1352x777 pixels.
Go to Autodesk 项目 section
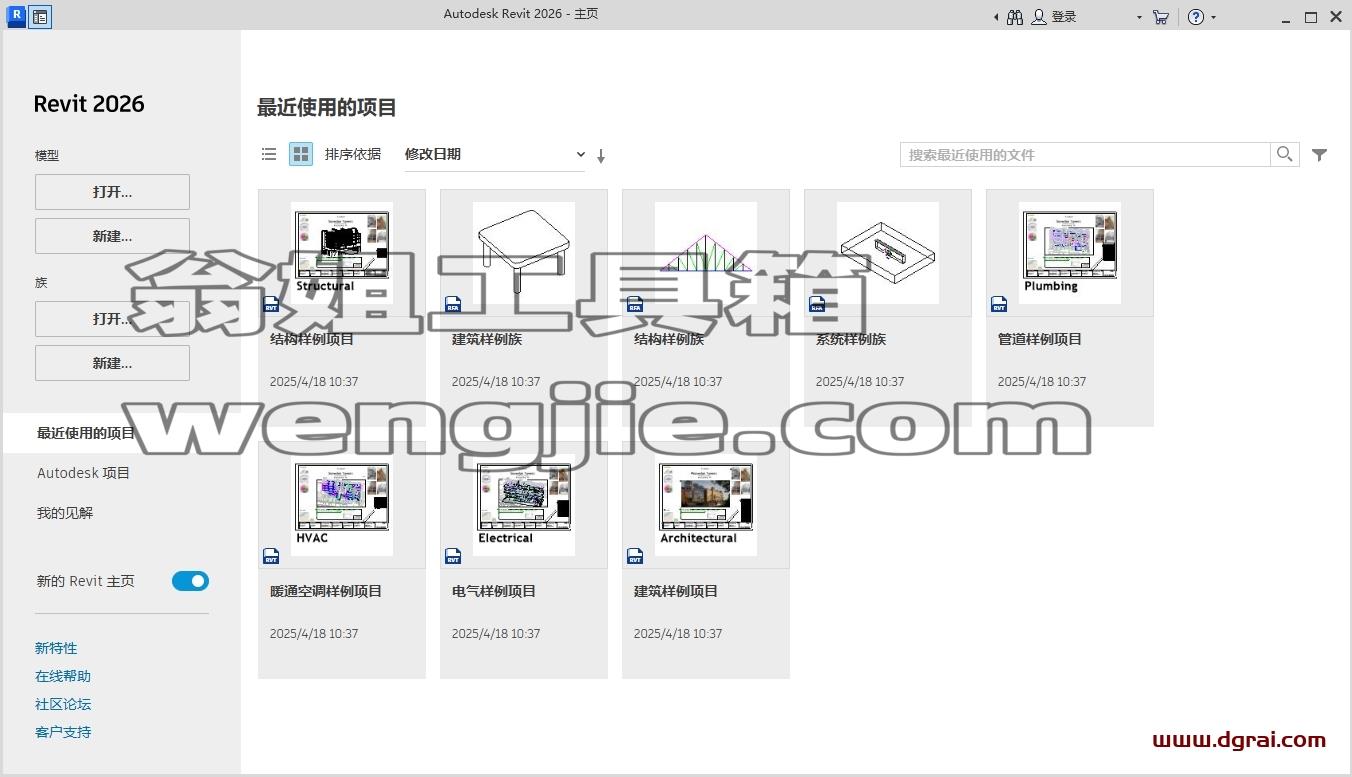click(84, 473)
